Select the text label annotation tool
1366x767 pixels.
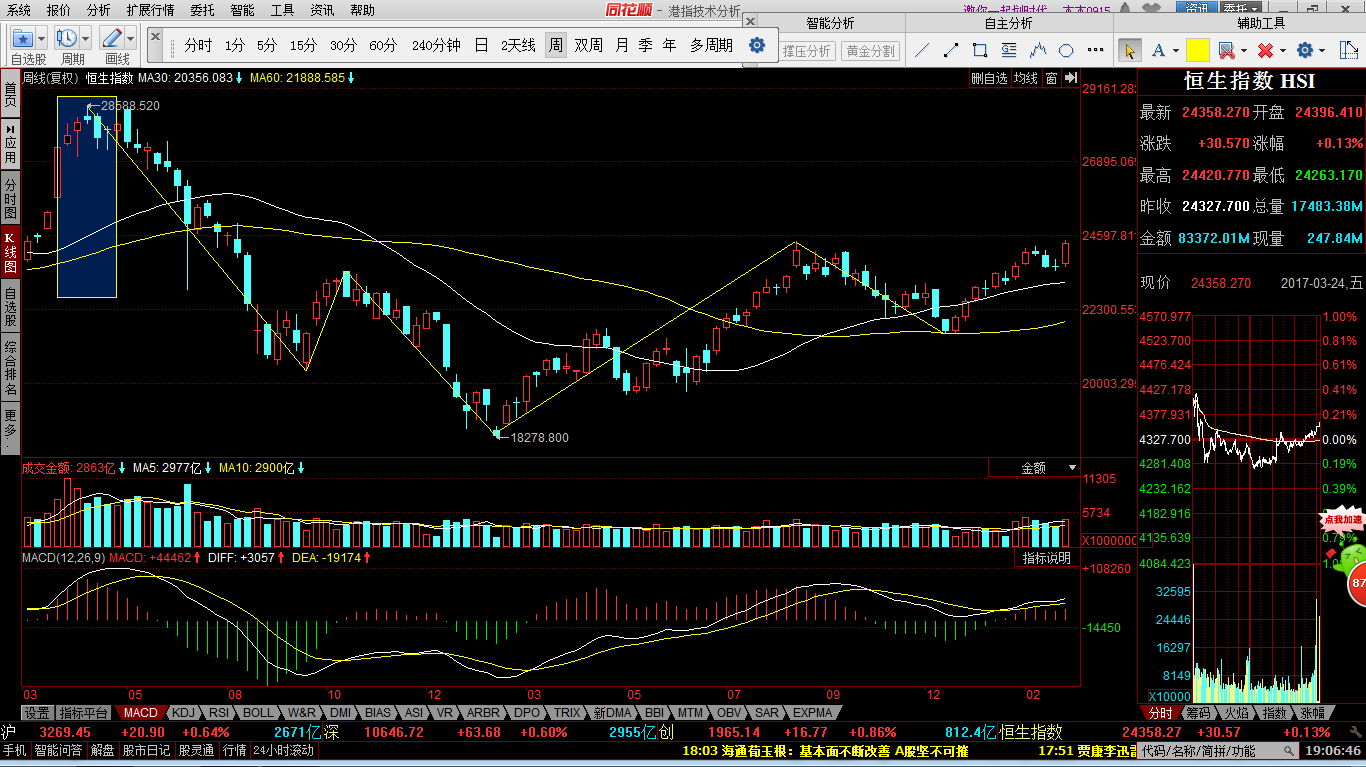pos(1009,50)
